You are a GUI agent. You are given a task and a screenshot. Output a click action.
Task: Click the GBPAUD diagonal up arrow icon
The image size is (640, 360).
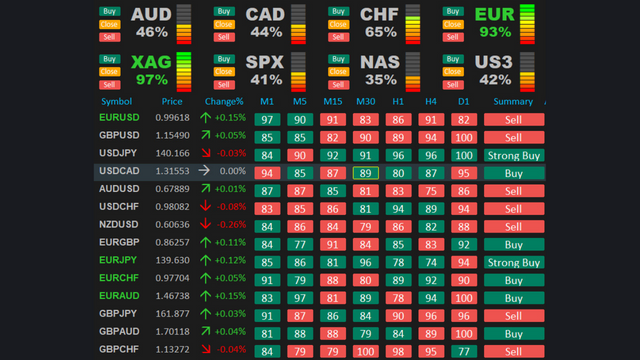[x=206, y=331]
